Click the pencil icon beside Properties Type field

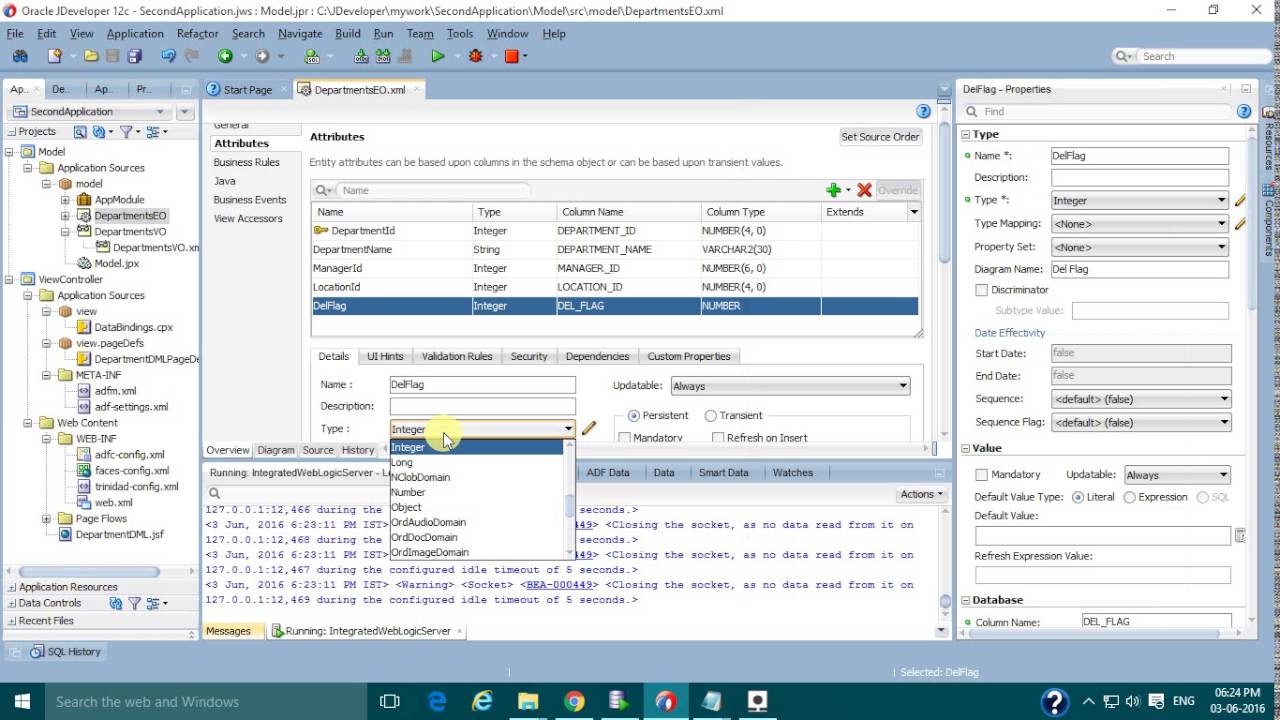1240,200
